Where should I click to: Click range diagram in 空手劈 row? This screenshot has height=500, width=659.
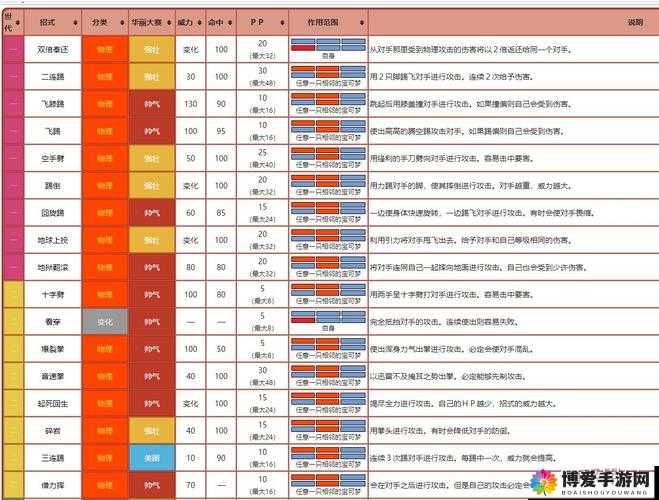point(328,154)
